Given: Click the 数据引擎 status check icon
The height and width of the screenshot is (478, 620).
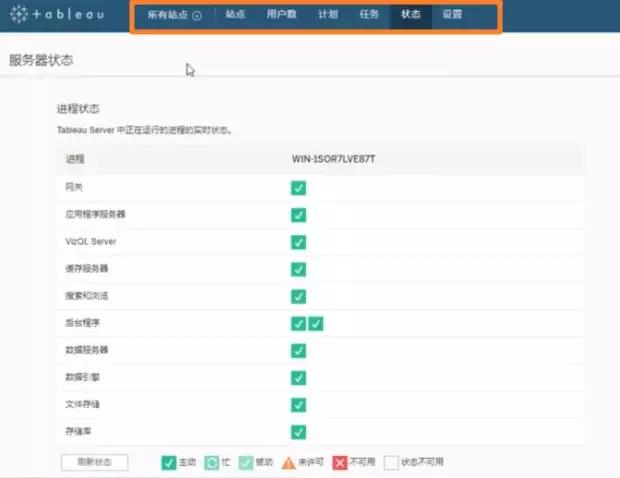Looking at the screenshot, I should coord(298,377).
